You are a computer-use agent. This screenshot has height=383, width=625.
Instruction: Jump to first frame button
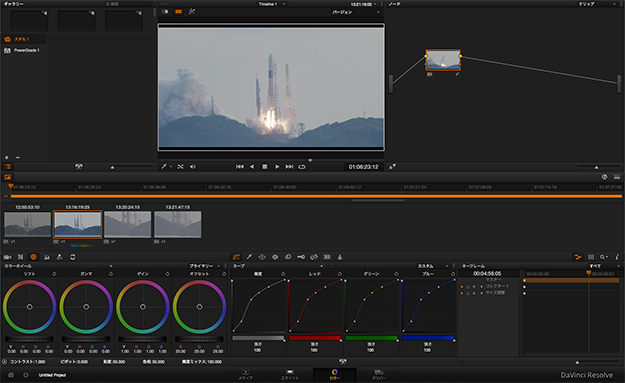pyautogui.click(x=240, y=167)
